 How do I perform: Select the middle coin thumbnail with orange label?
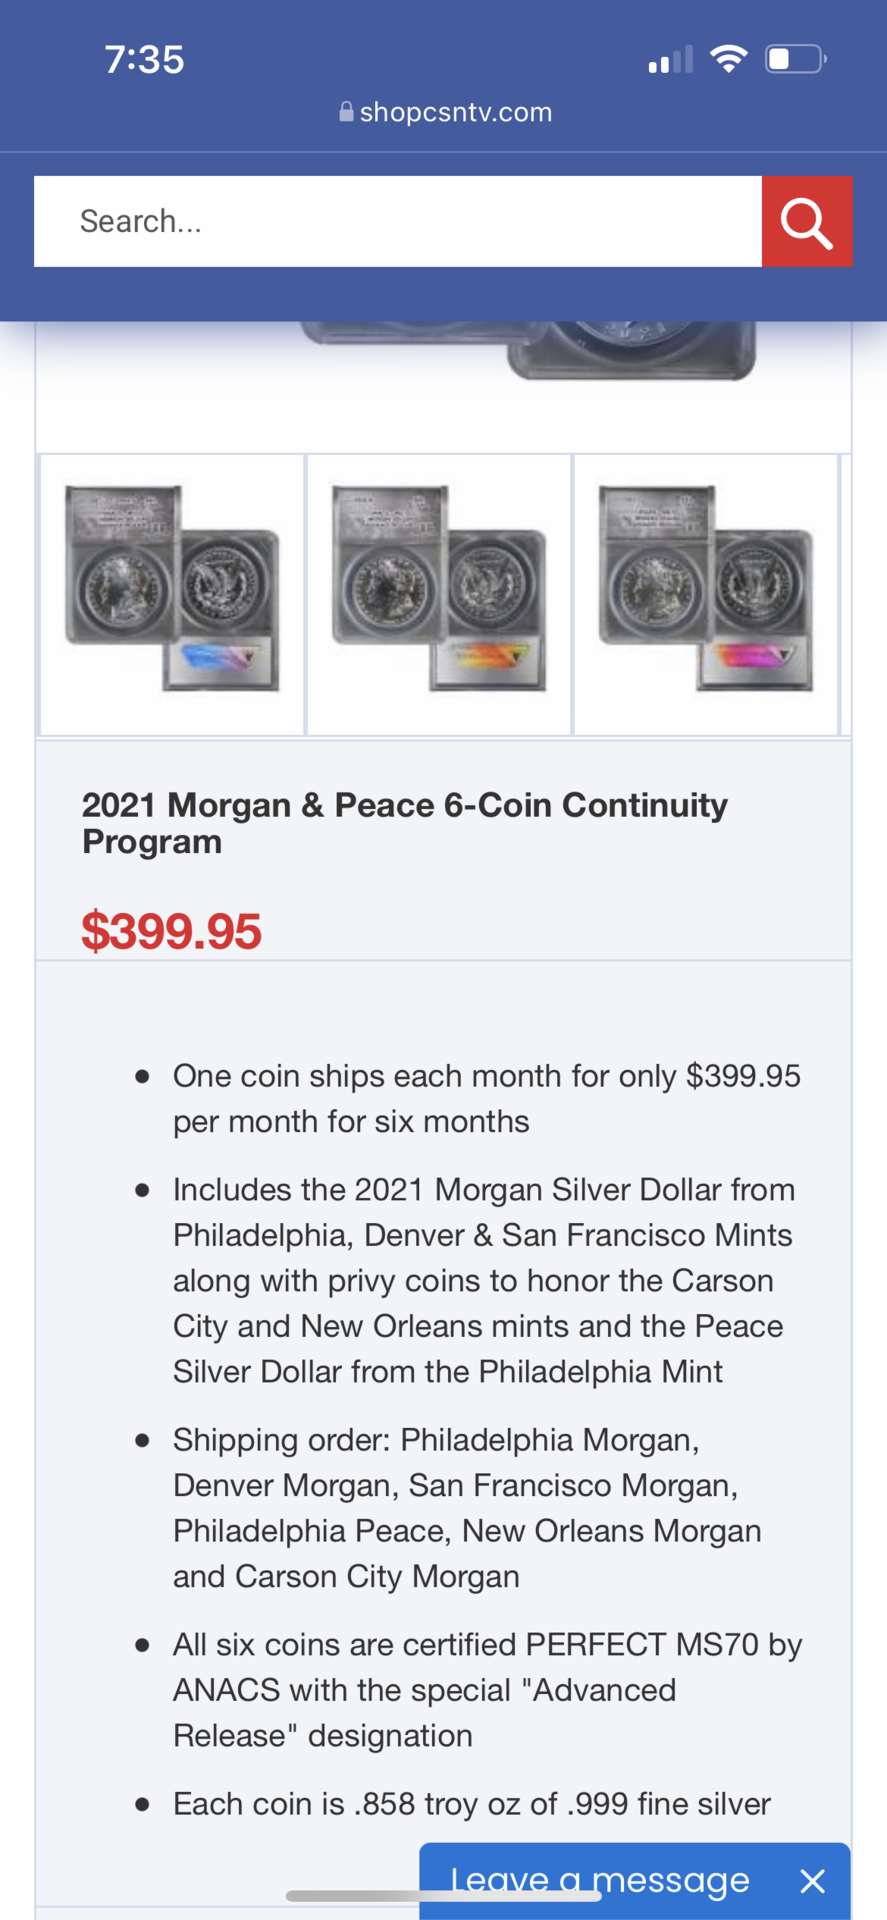tap(439, 594)
